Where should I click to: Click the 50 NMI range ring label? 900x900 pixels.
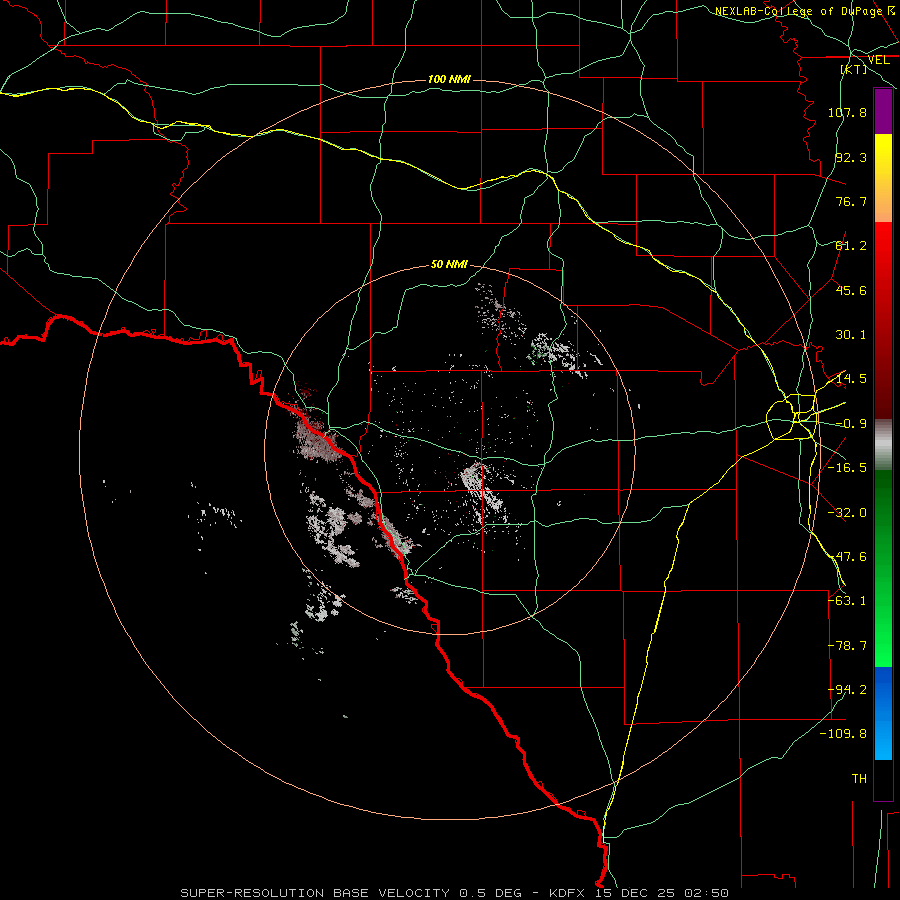449,264
